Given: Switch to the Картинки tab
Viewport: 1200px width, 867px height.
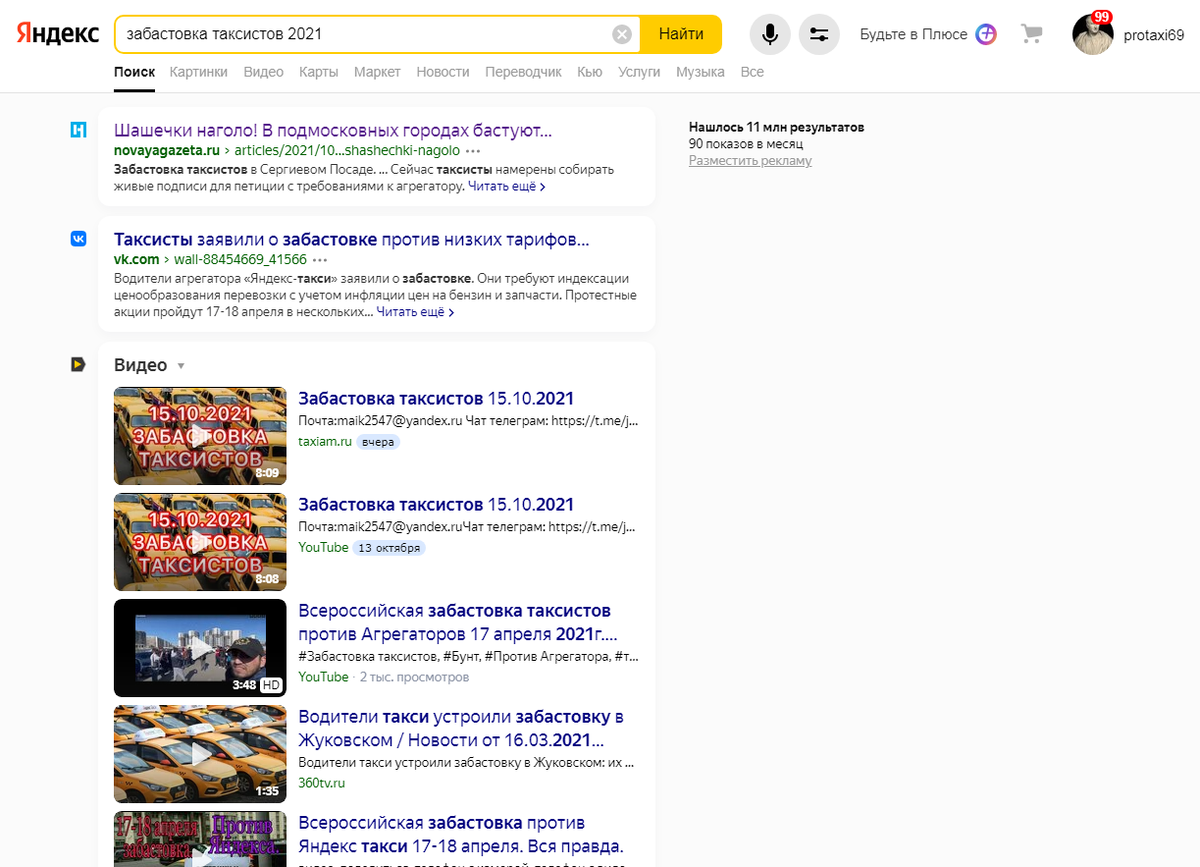Looking at the screenshot, I should pos(198,72).
